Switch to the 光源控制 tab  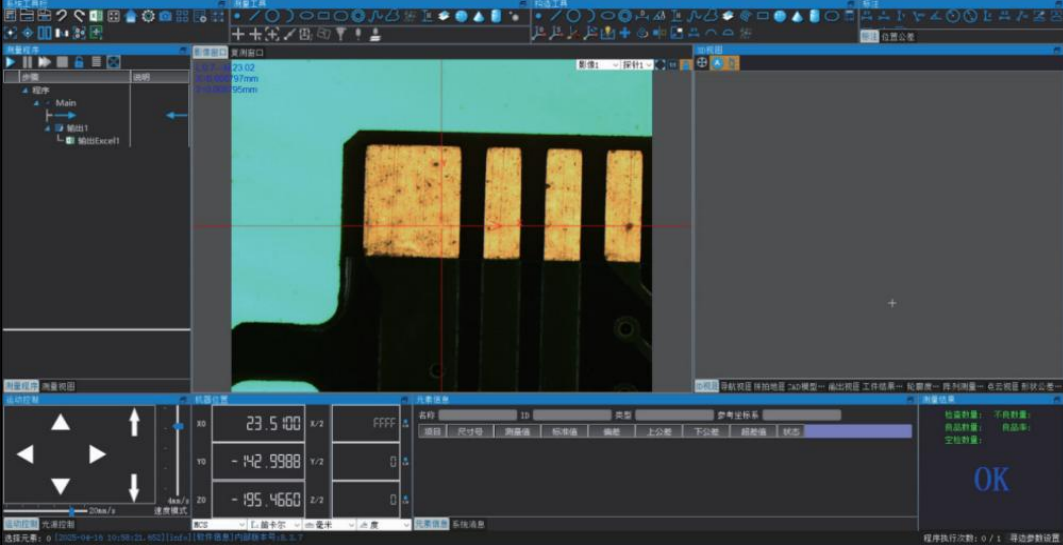(58, 524)
